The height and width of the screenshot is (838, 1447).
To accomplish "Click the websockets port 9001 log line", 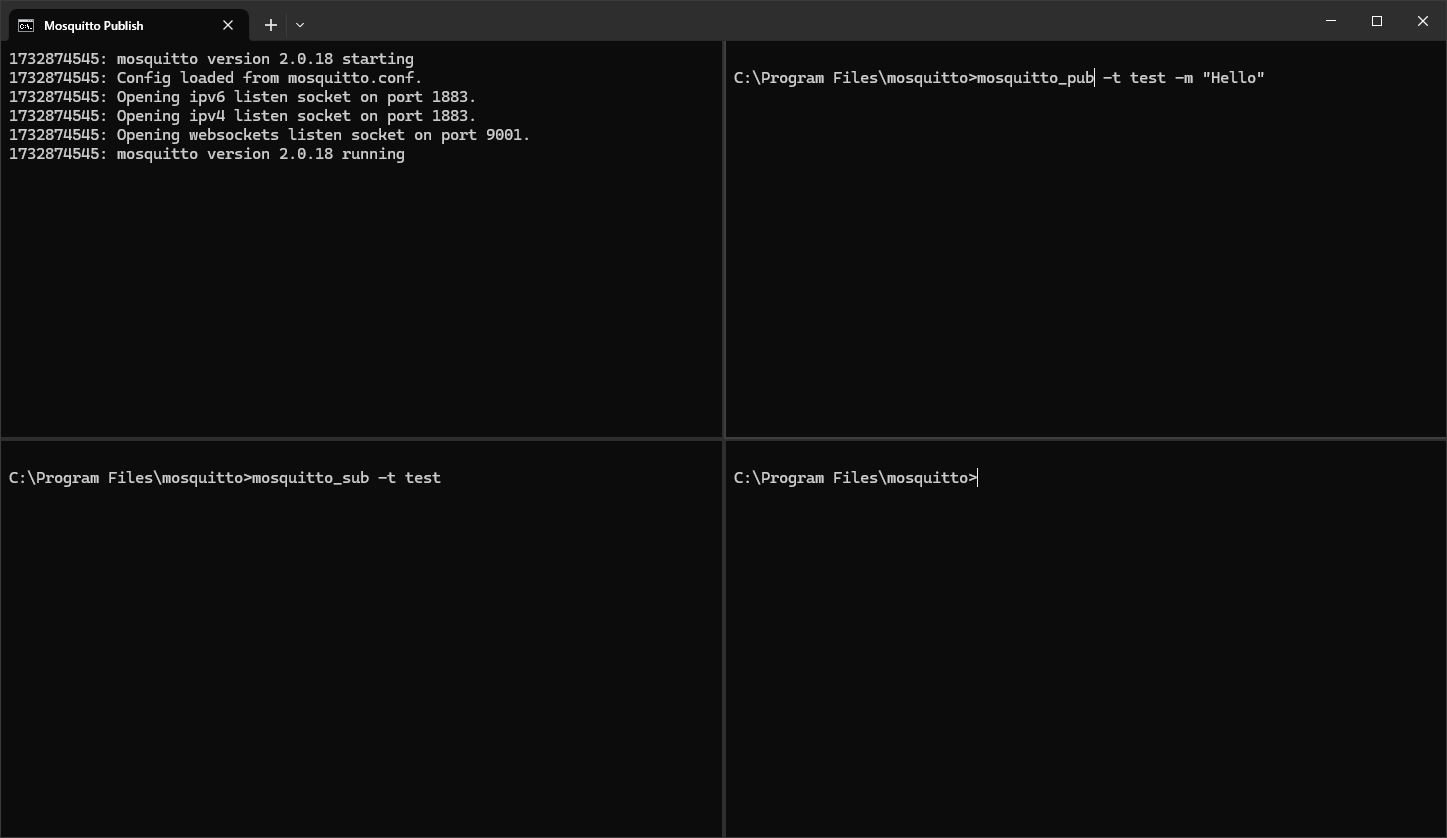I will pyautogui.click(x=268, y=134).
